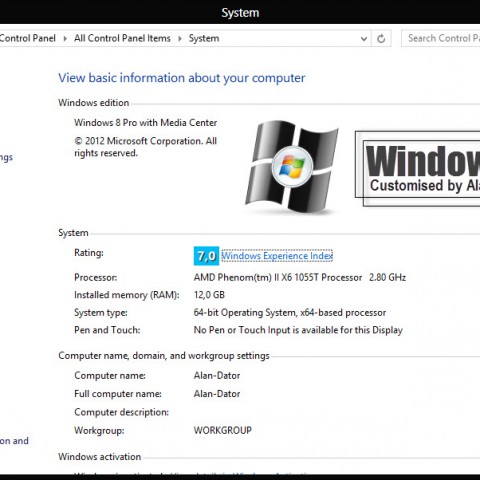Click the 7,0 rating score badge
Viewport: 480px width, 480px height.
206,256
